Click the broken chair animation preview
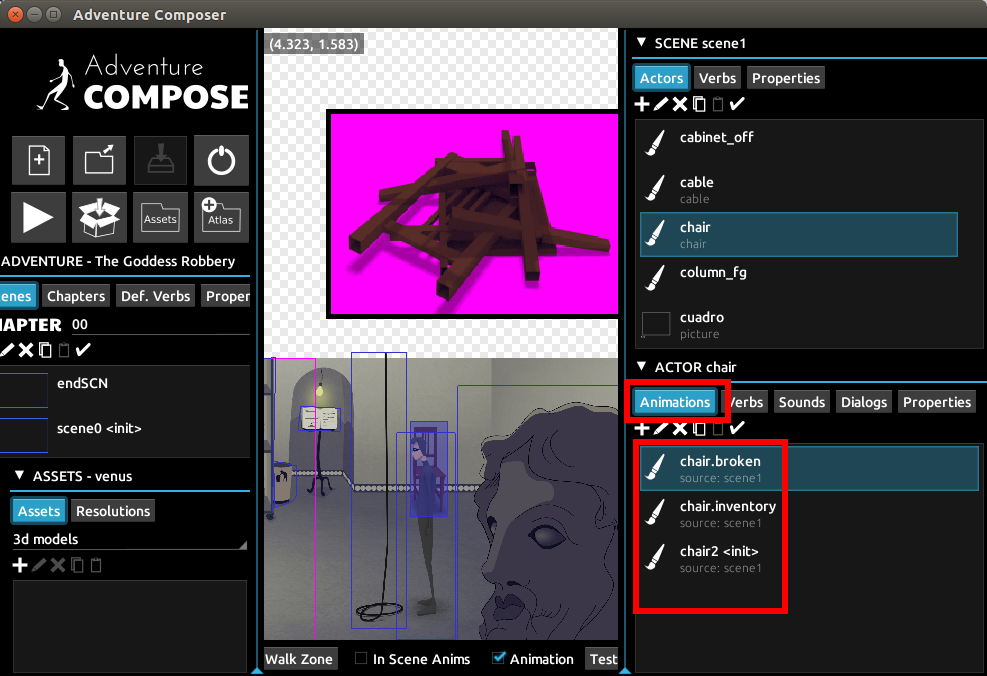Viewport: 987px width, 676px height. [x=473, y=214]
